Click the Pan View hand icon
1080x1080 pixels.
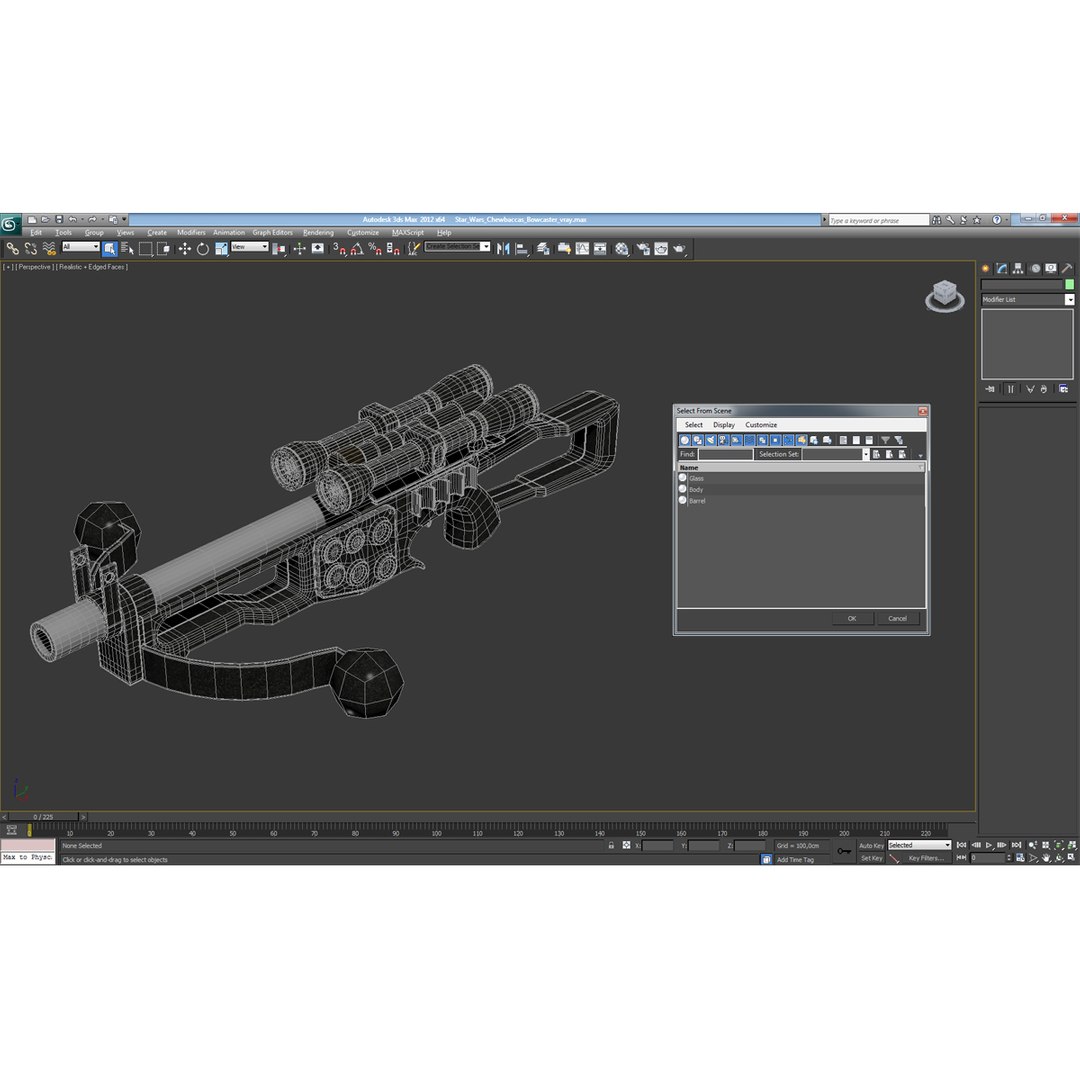(1046, 858)
